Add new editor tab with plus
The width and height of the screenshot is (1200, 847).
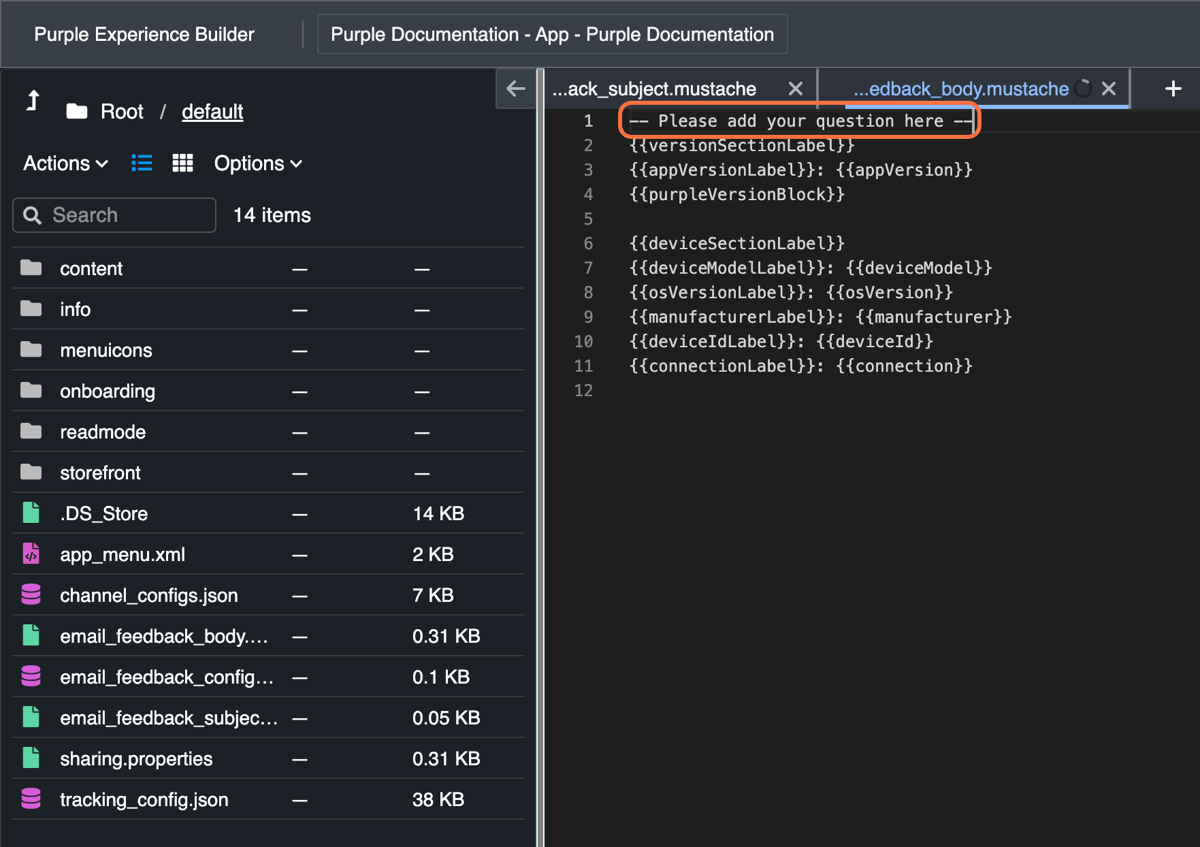pos(1173,88)
